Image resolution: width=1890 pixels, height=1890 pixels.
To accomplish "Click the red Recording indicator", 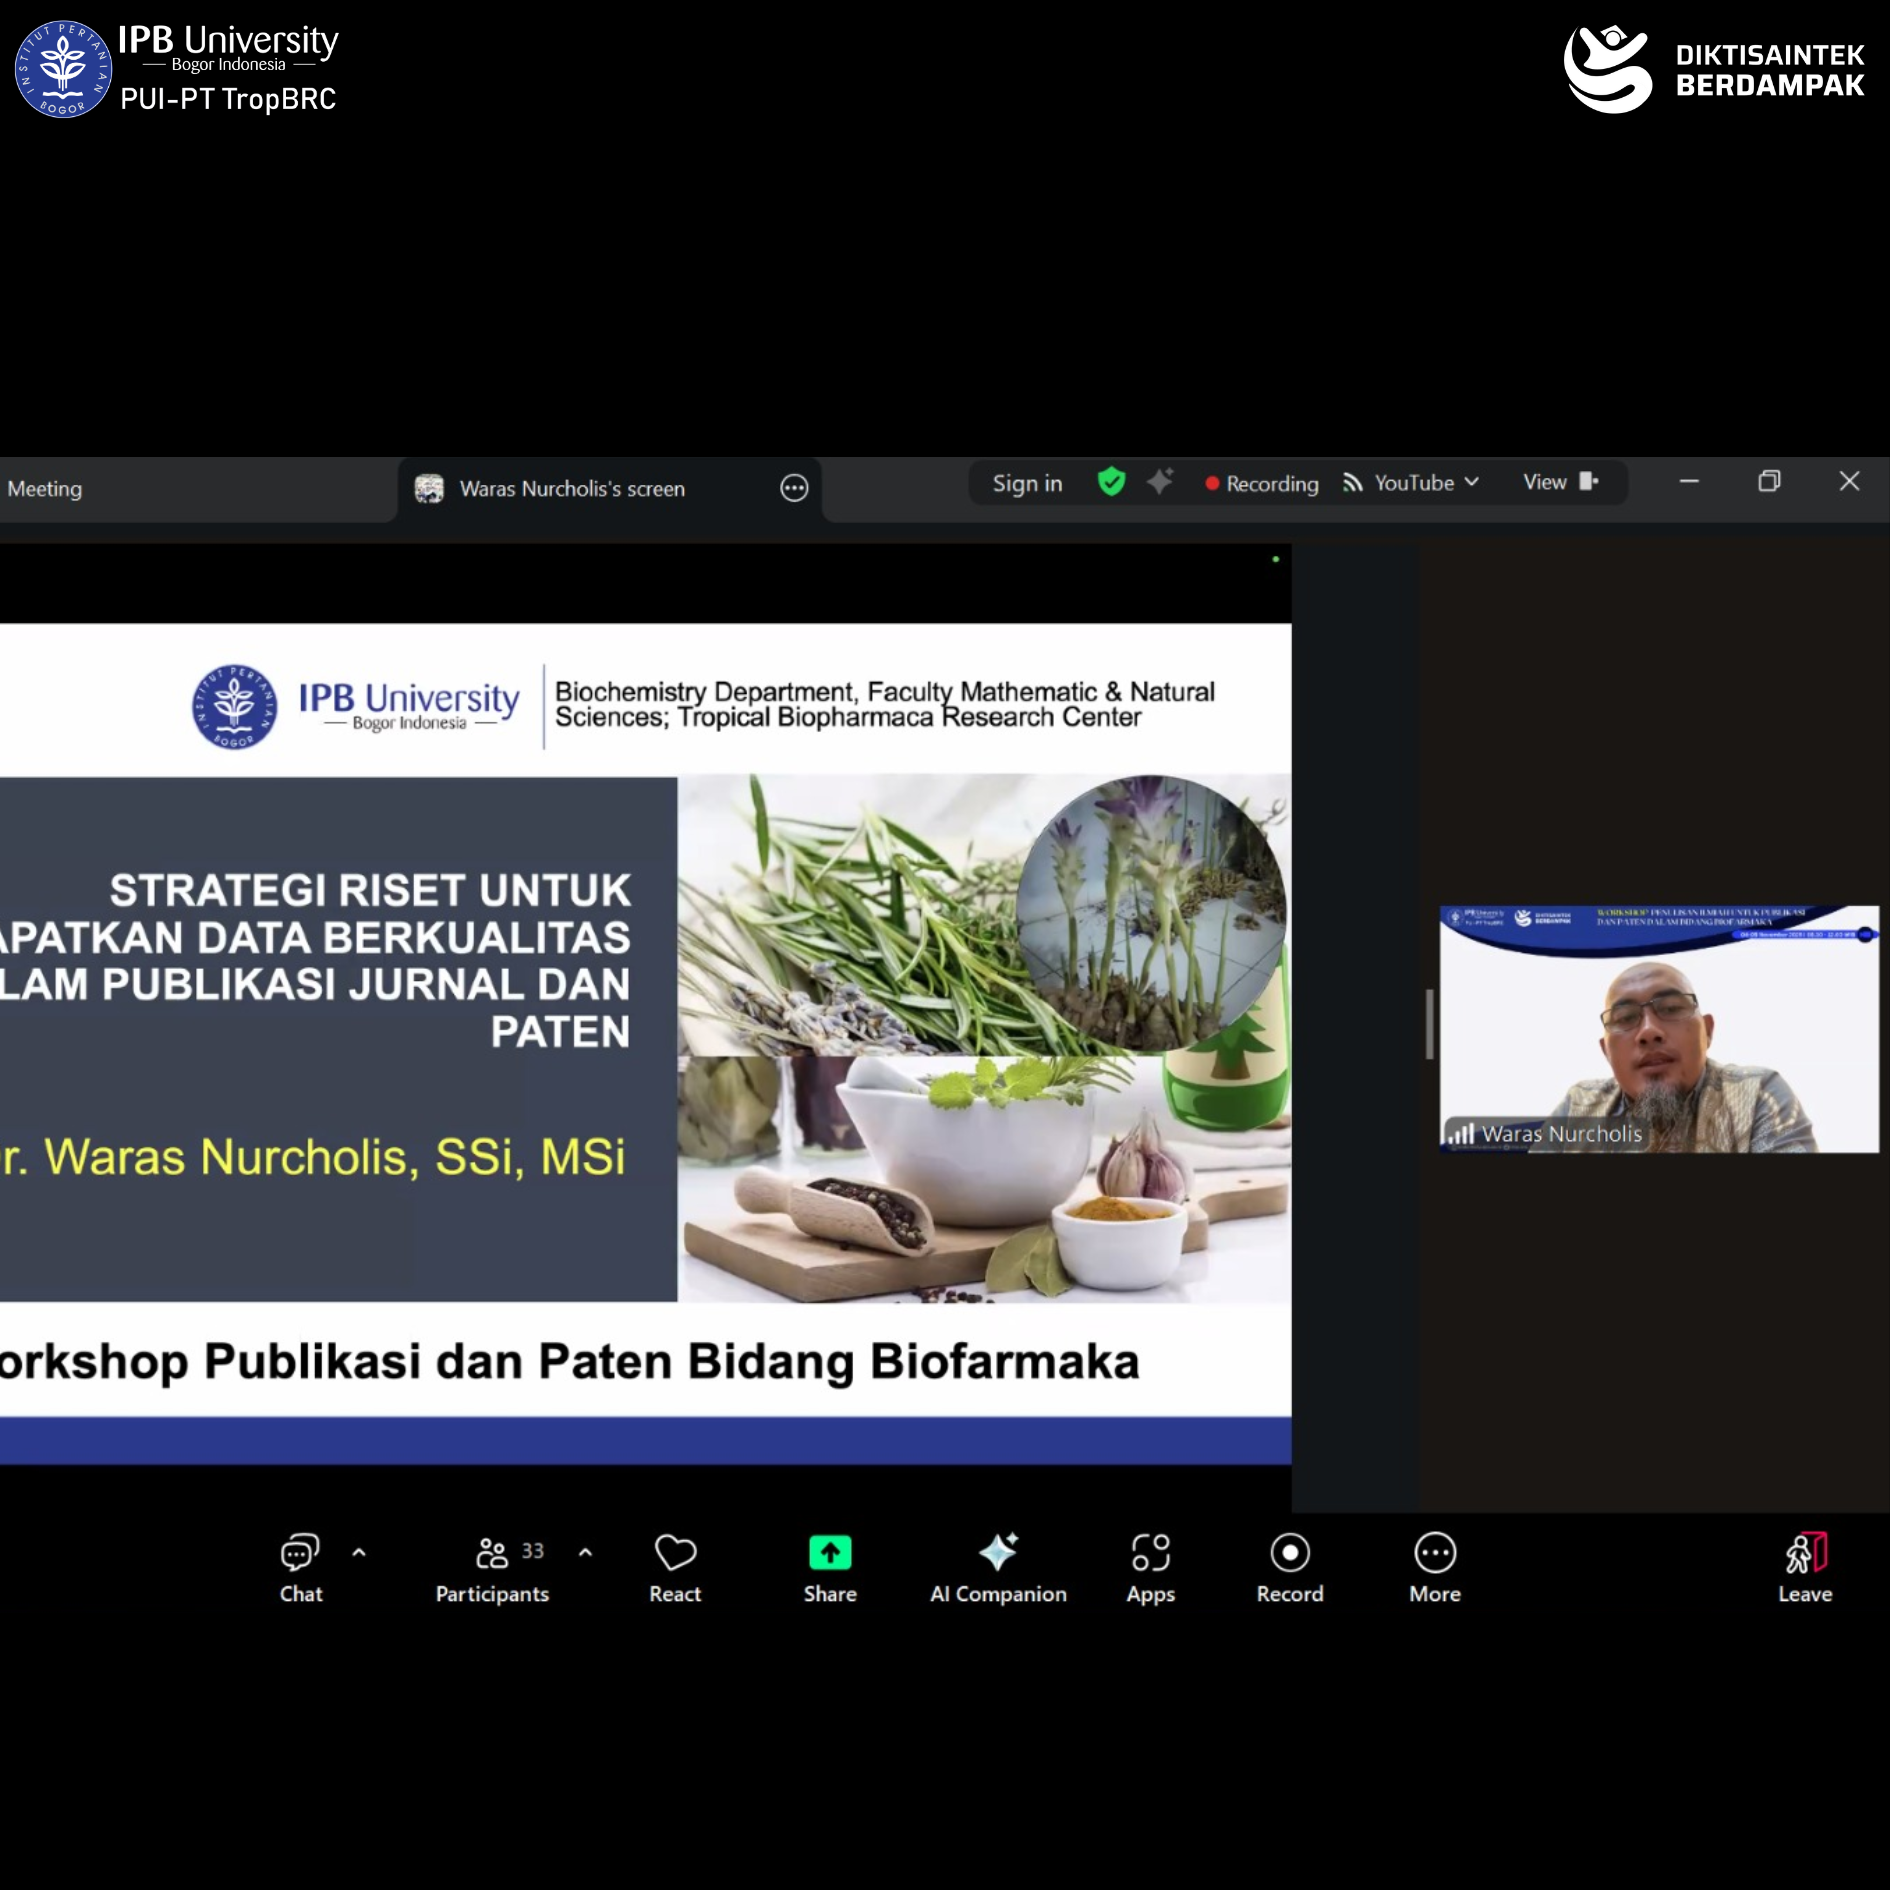I will click(1262, 484).
